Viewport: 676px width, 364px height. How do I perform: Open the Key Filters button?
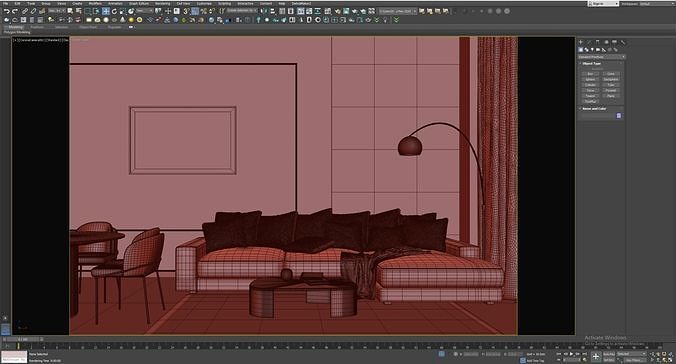(635, 360)
